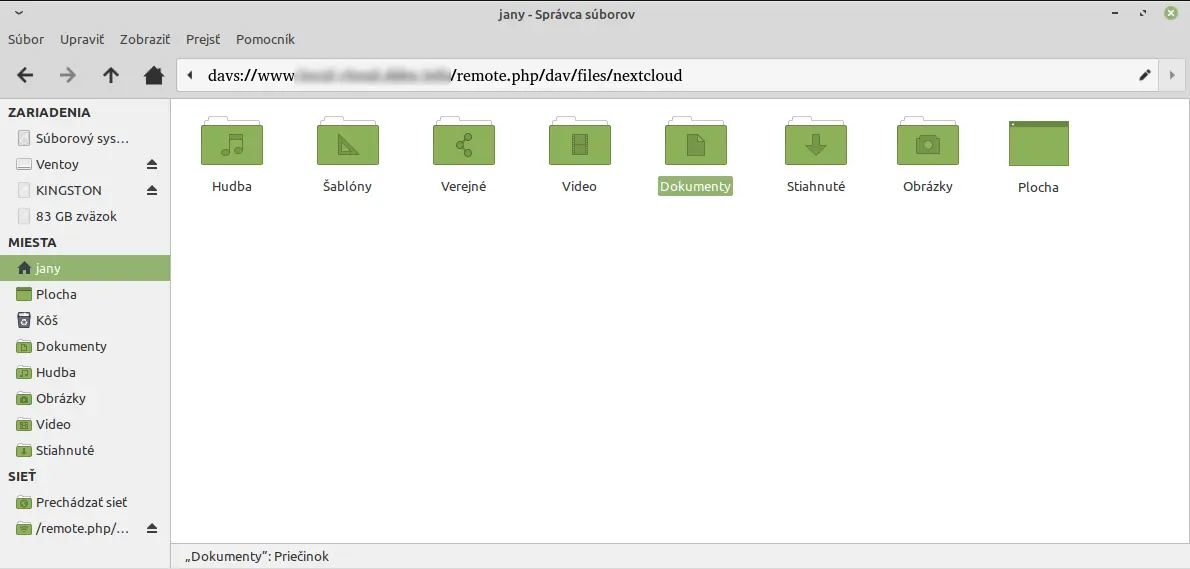This screenshot has height=569, width=1190.
Task: Open the Upraviť menu
Action: click(82, 39)
